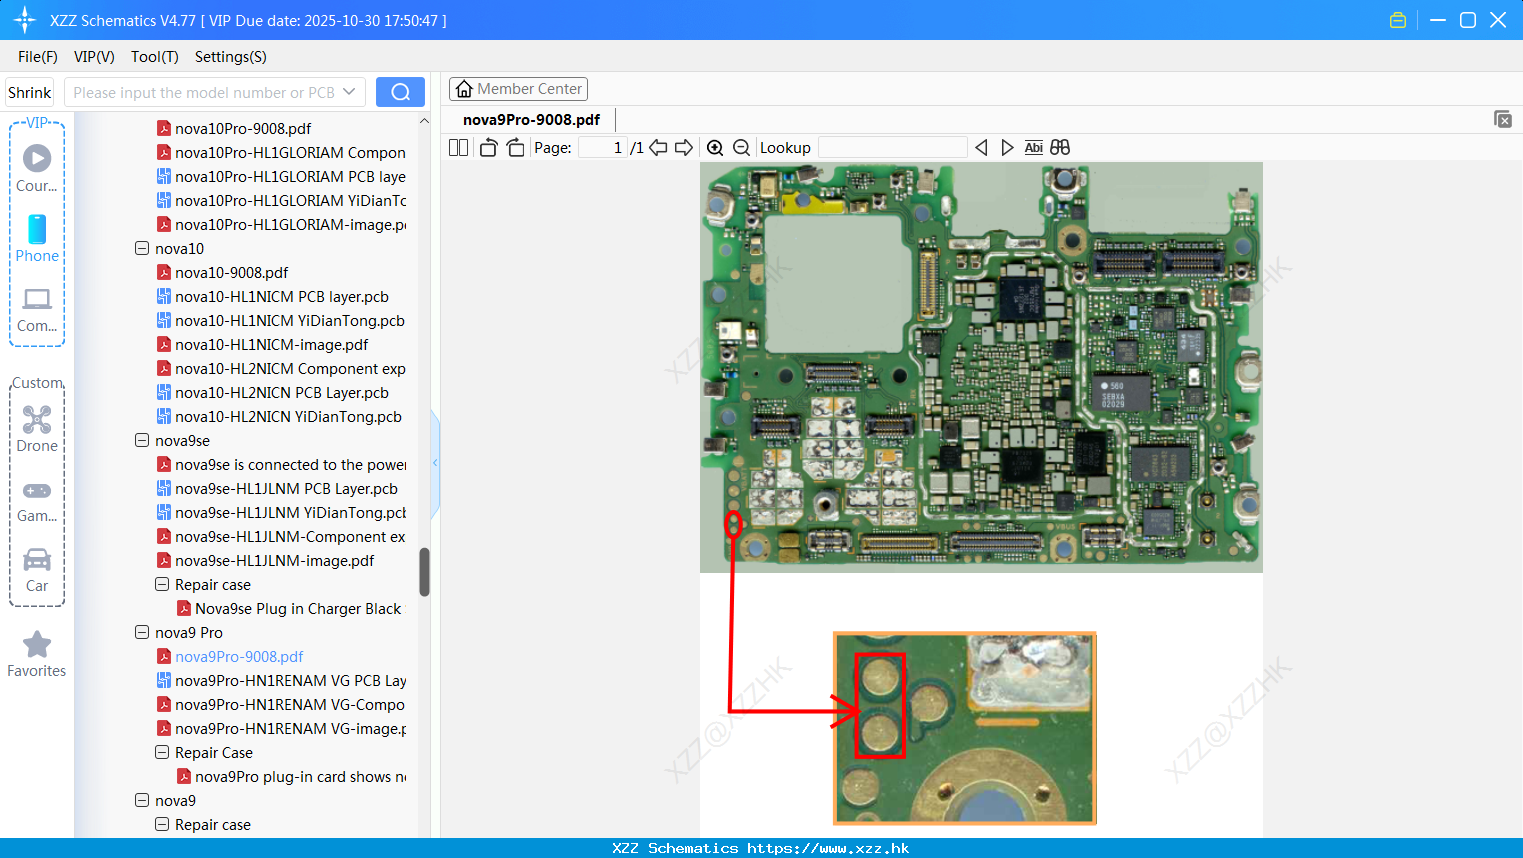
Task: Select the nova9Pro-9008.pdf document tab
Action: click(531, 120)
